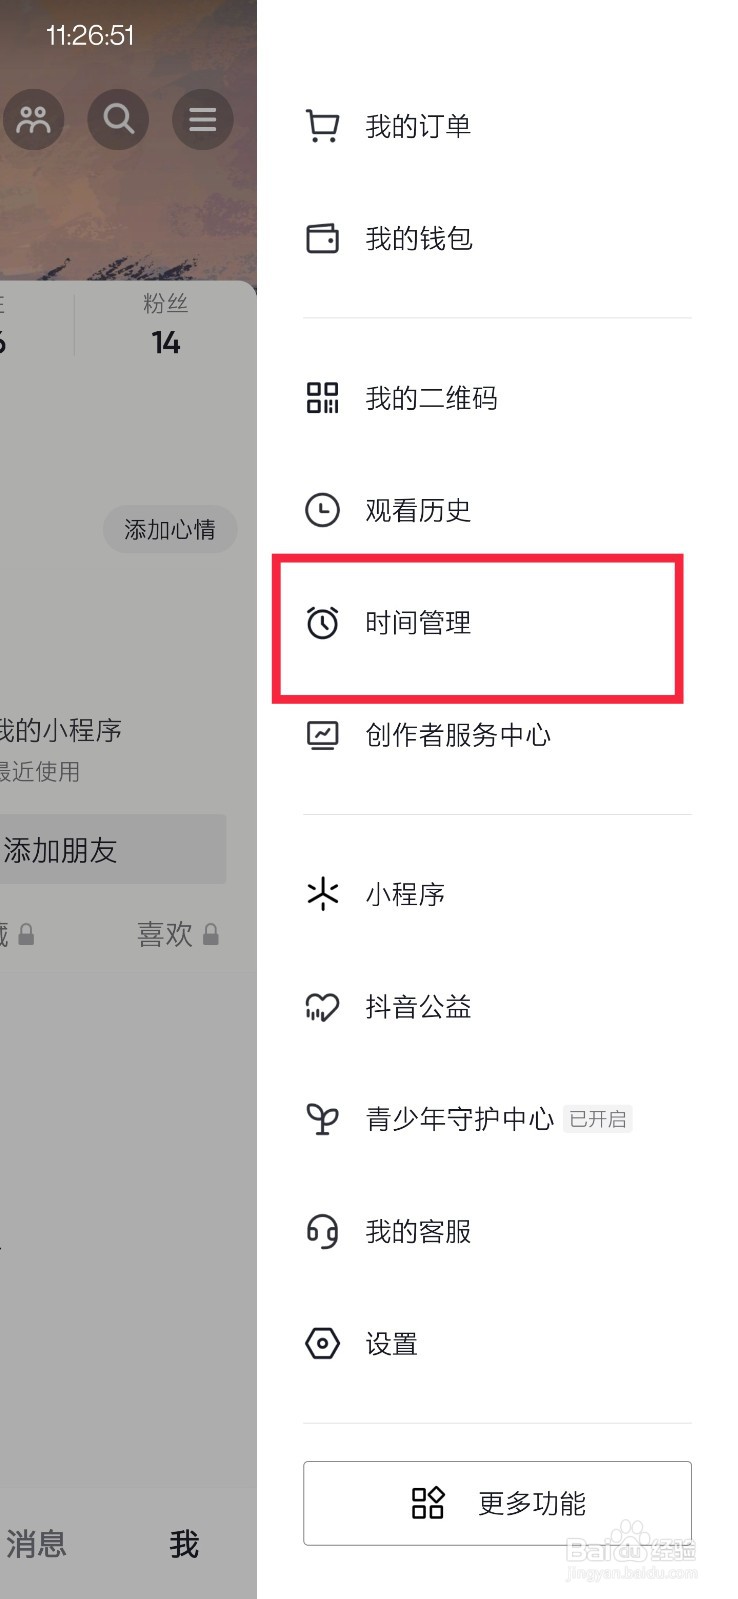738x1599 pixels.
Task: Tap the asterisk icon for 小程序
Action: (x=322, y=894)
